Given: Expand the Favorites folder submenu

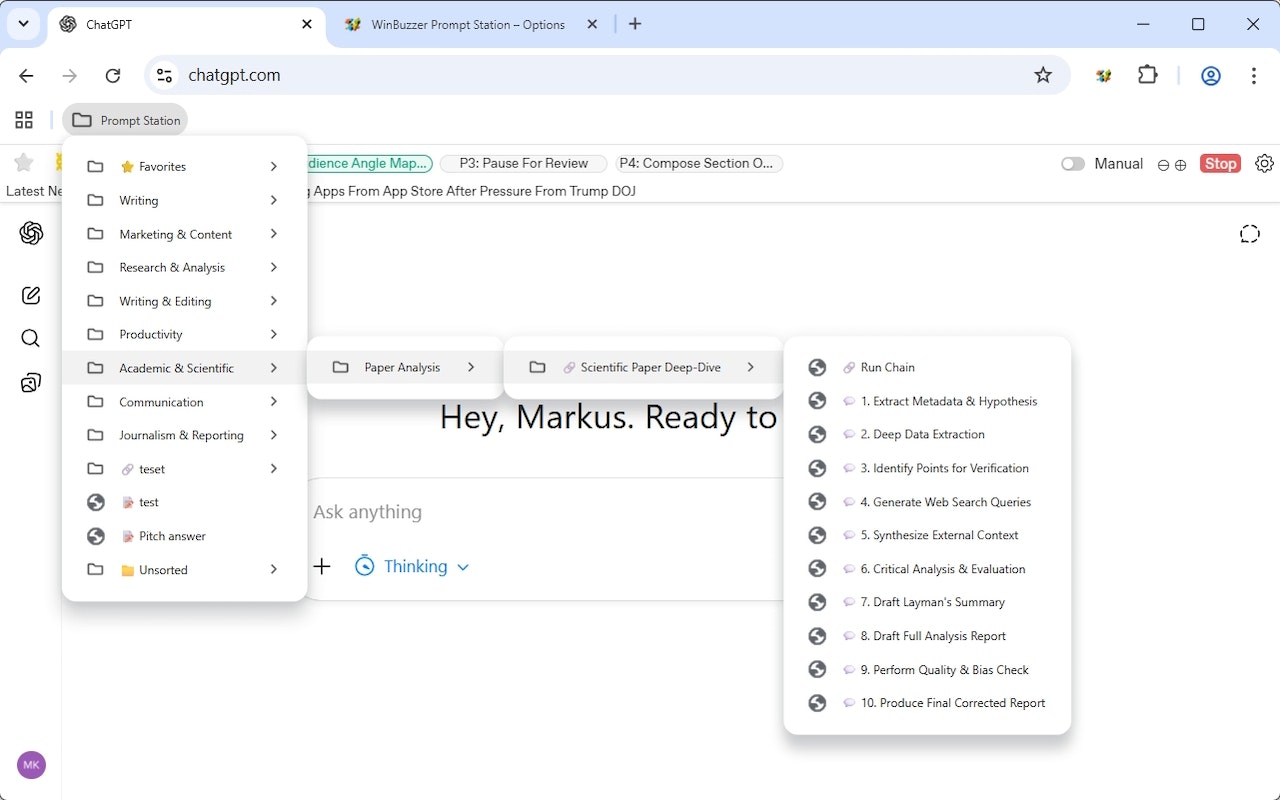Looking at the screenshot, I should pos(184,167).
